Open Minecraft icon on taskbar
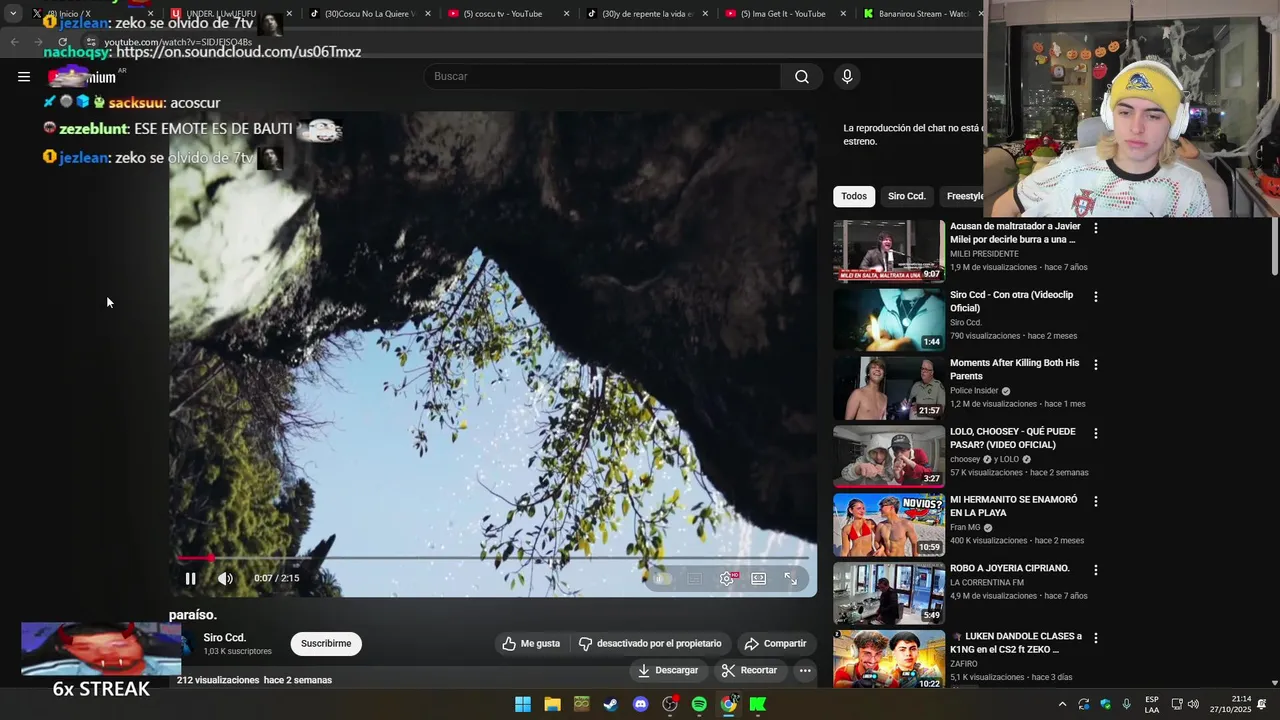1280x720 pixels. coord(581,704)
